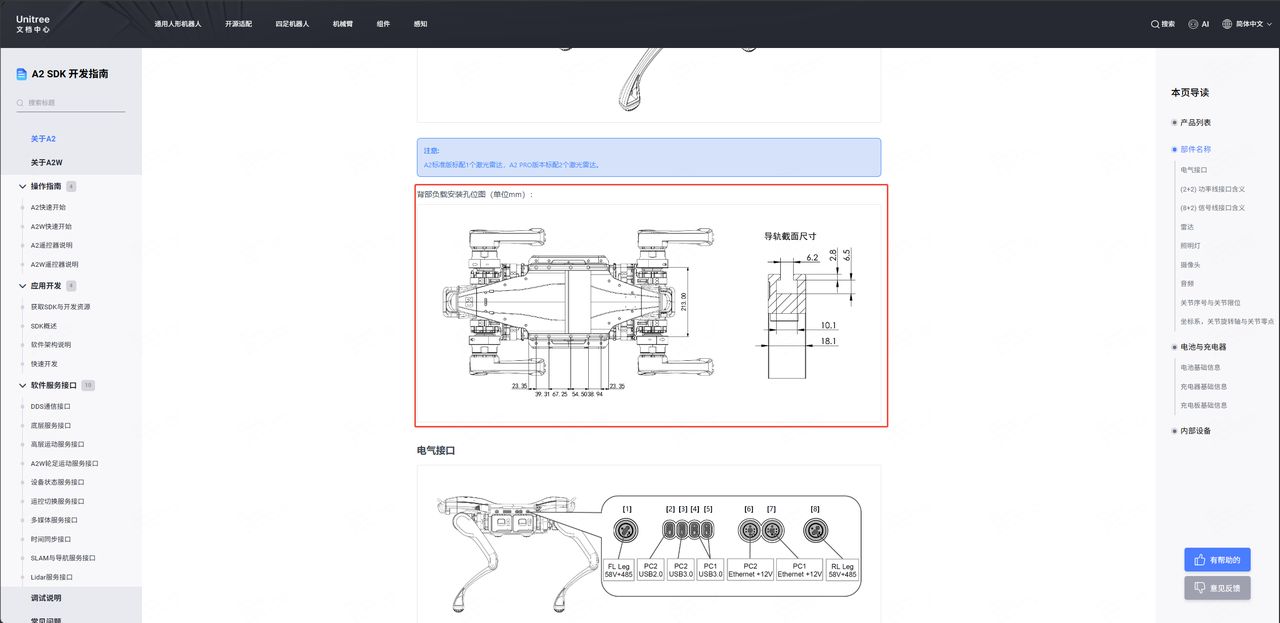Jump to (2+2) 功率线接口含义 section
This screenshot has width=1280, height=623.
pyautogui.click(x=1212, y=189)
